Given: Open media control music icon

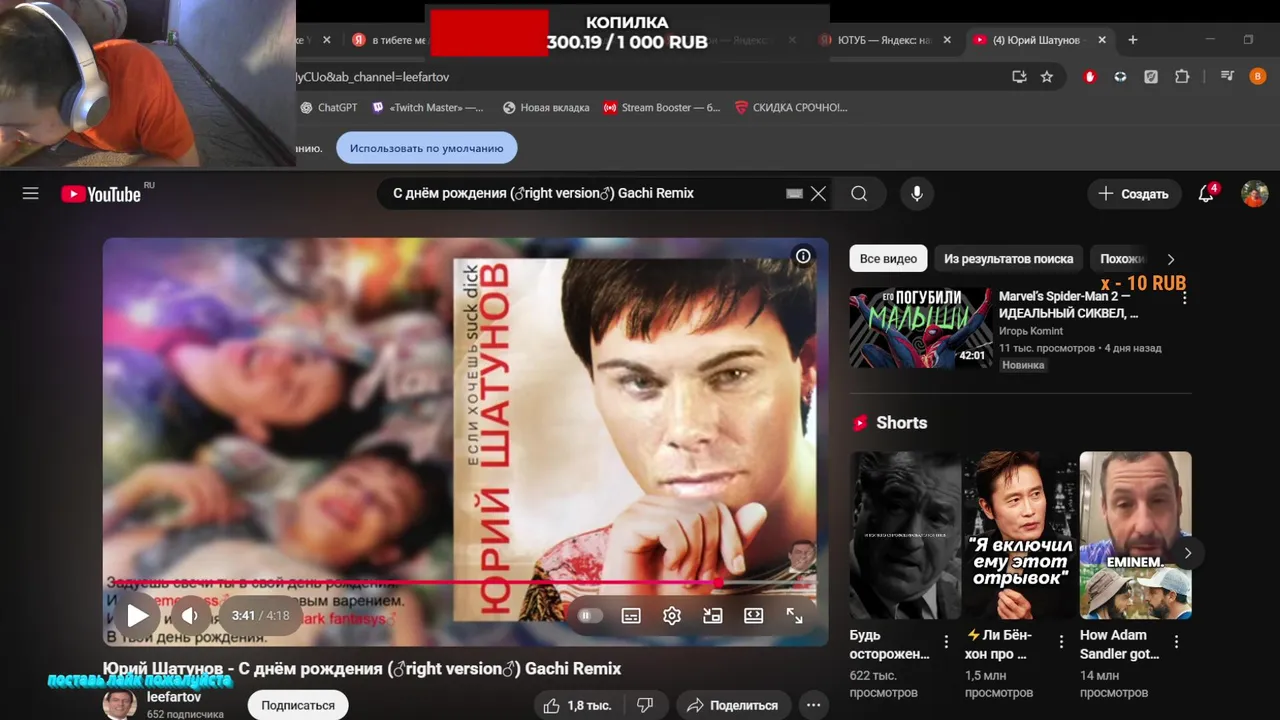Looking at the screenshot, I should point(1227,77).
